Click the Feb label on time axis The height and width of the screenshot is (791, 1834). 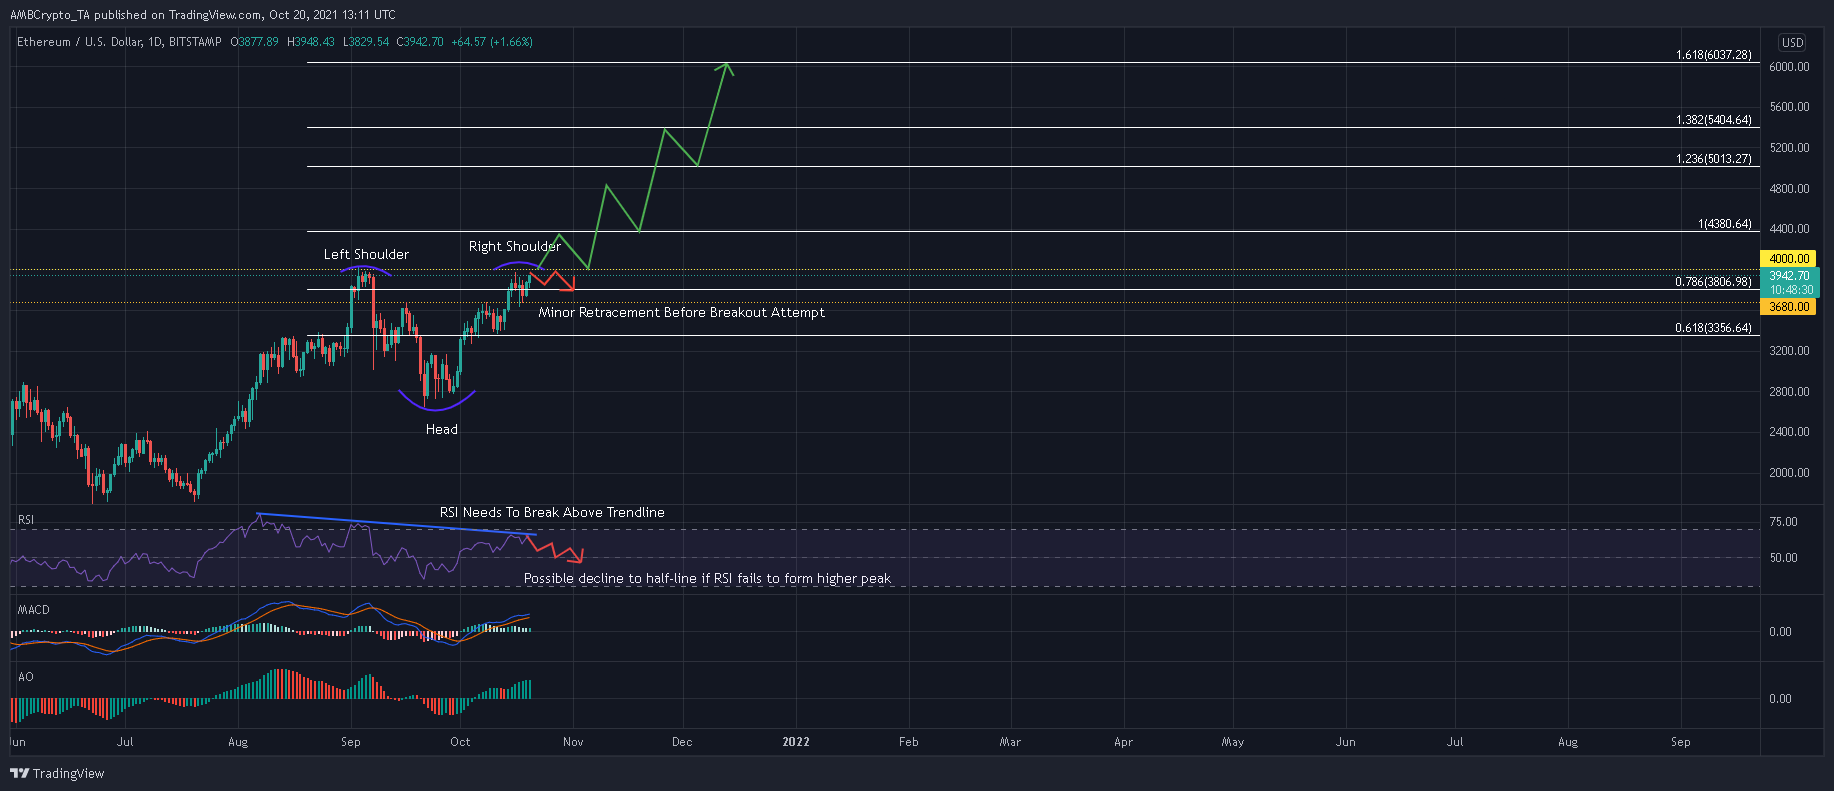tap(908, 742)
